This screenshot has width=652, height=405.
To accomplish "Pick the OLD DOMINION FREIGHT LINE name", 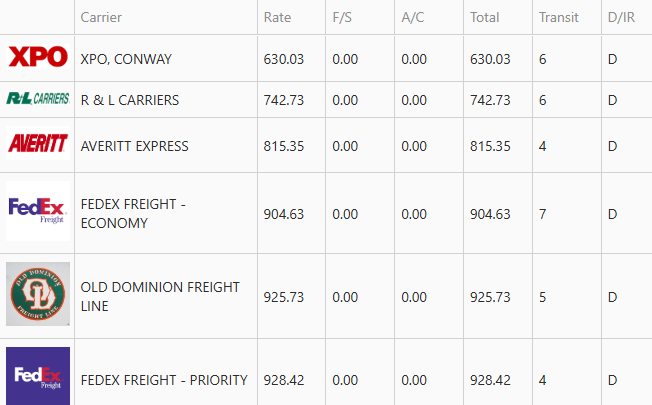I will [x=160, y=296].
